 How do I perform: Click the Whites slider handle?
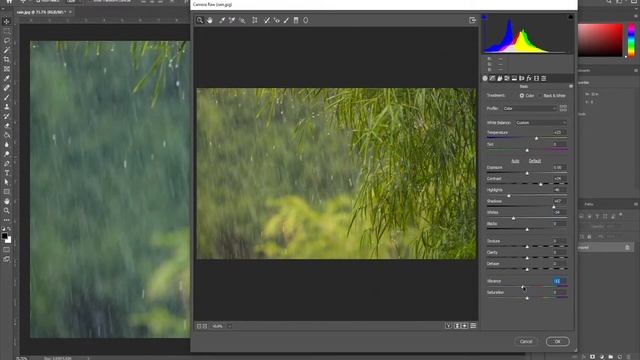coord(513,218)
